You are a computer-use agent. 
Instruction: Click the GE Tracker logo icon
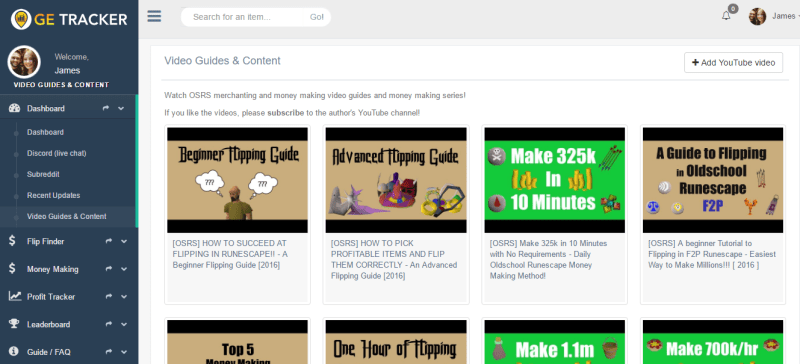coord(21,19)
